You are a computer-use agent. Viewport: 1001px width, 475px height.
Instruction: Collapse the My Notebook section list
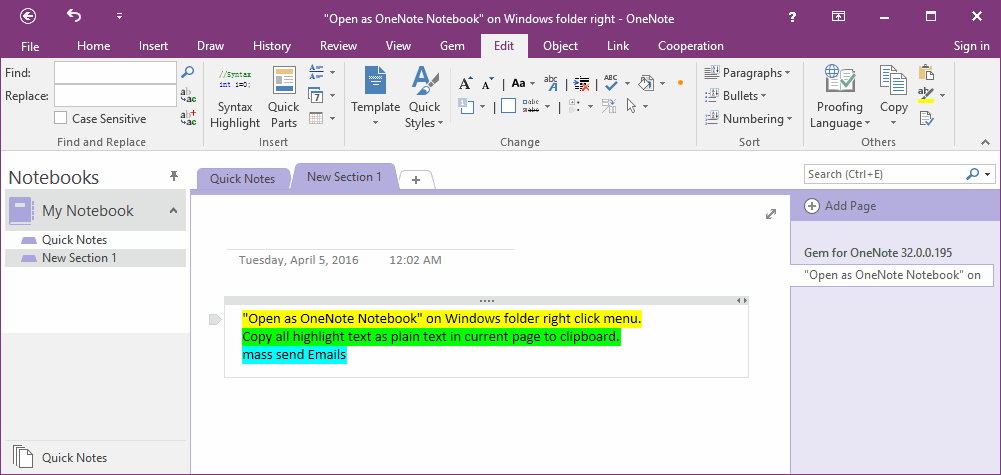173,210
